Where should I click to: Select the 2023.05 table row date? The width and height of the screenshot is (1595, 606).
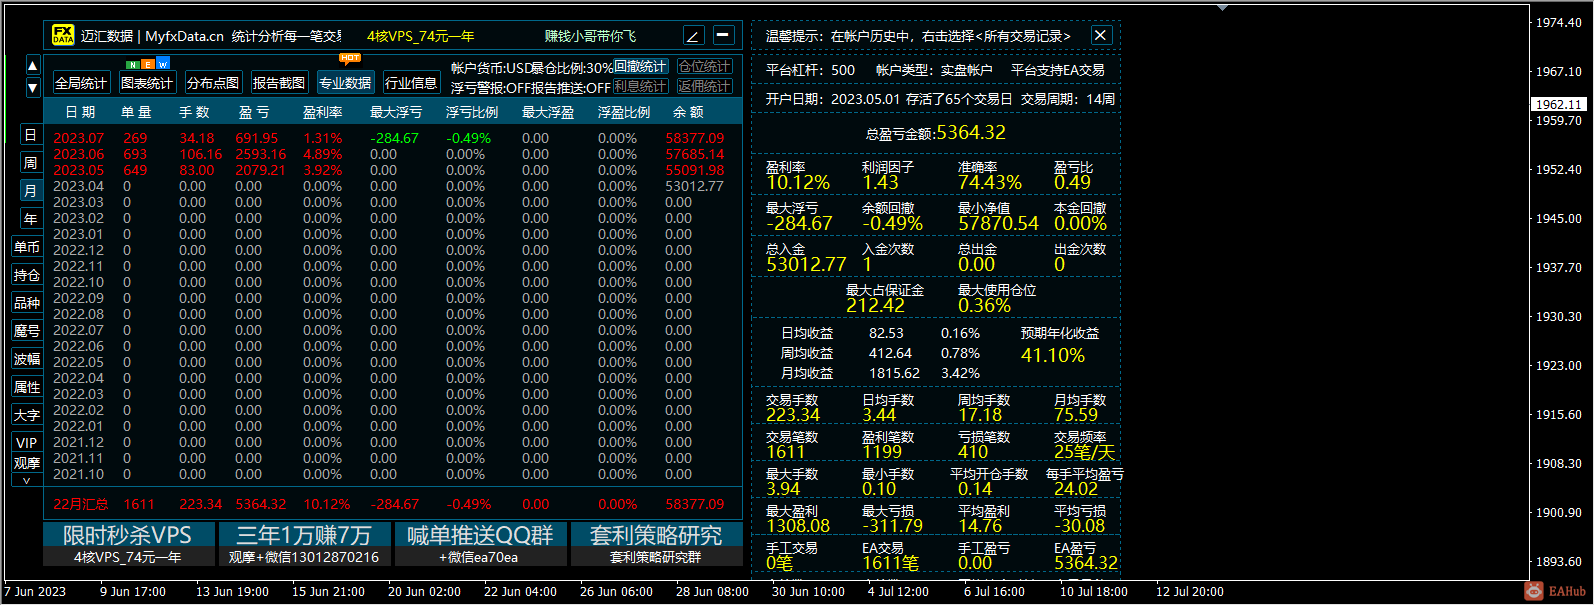[78, 170]
